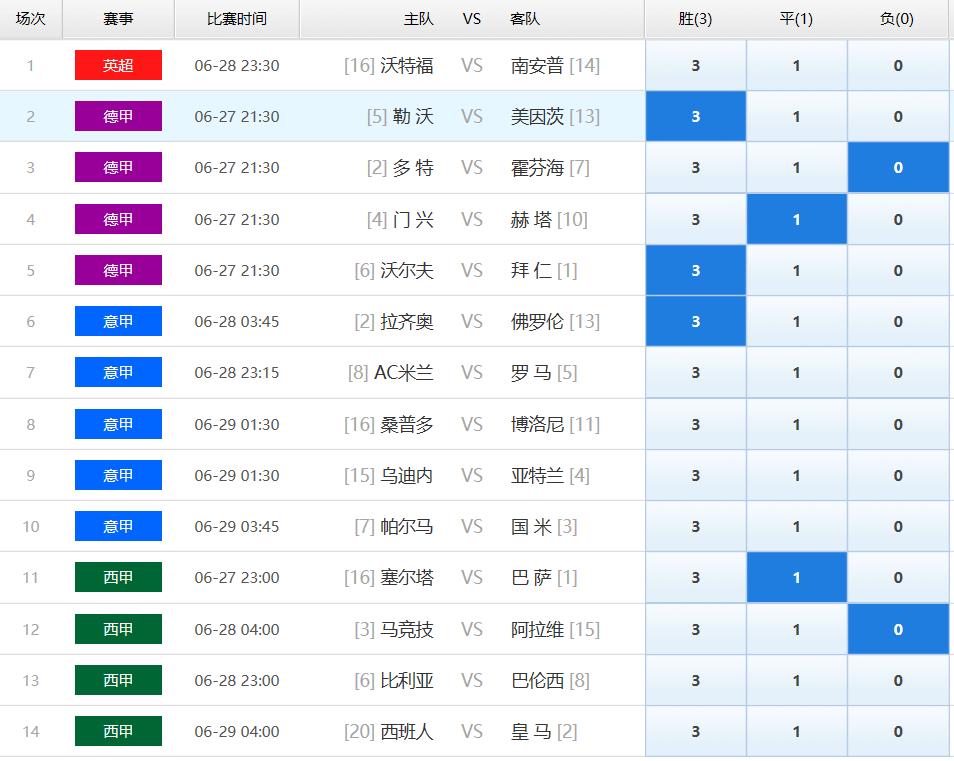Click the 平(1) column header
This screenshot has width=954, height=761.
[x=796, y=19]
